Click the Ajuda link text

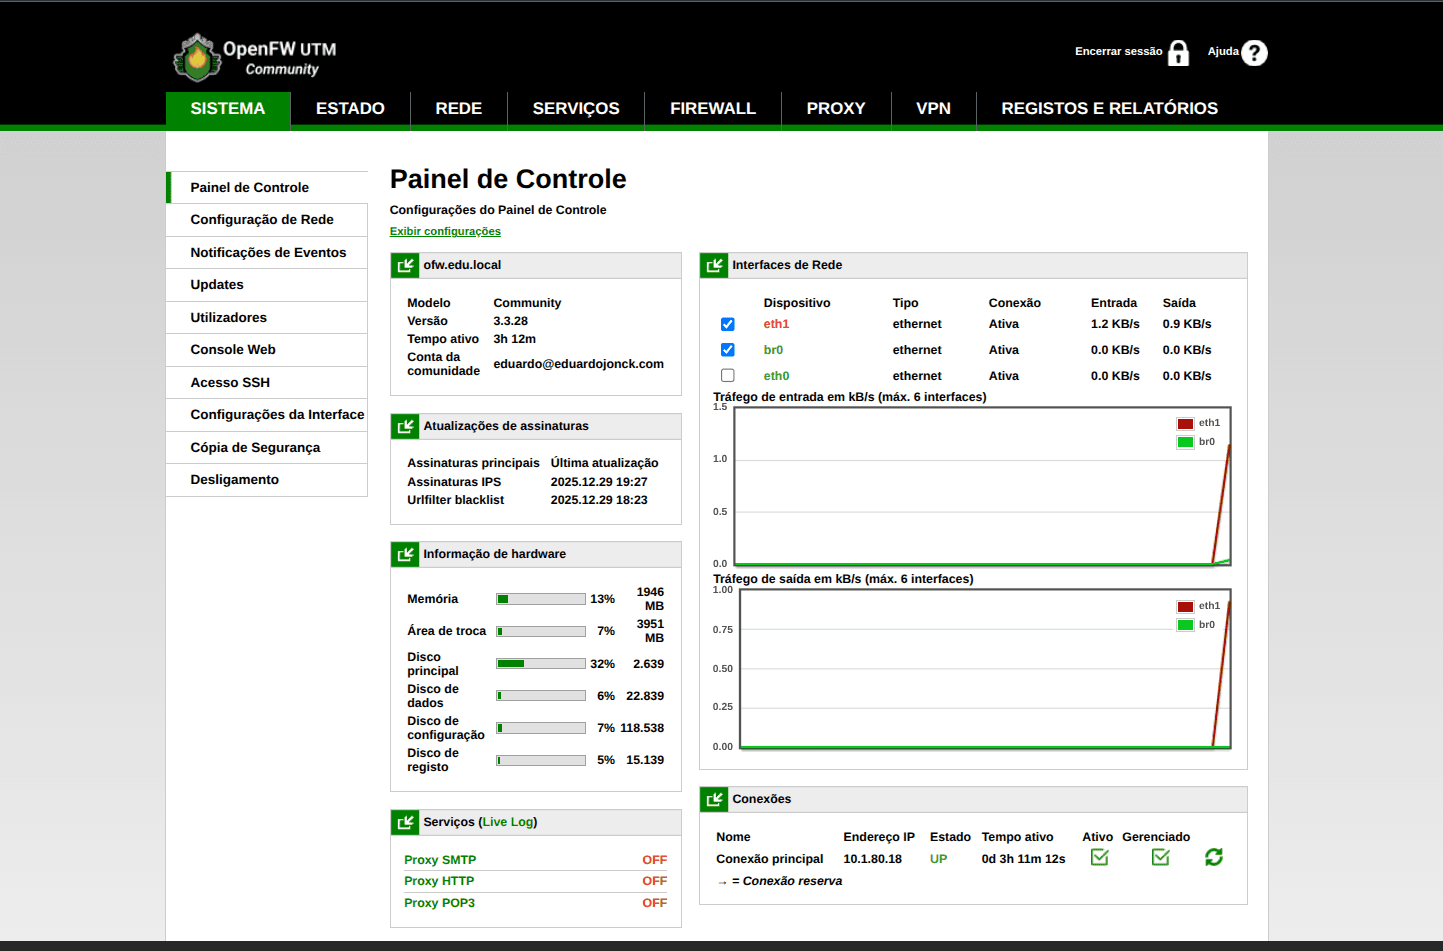[1223, 52]
